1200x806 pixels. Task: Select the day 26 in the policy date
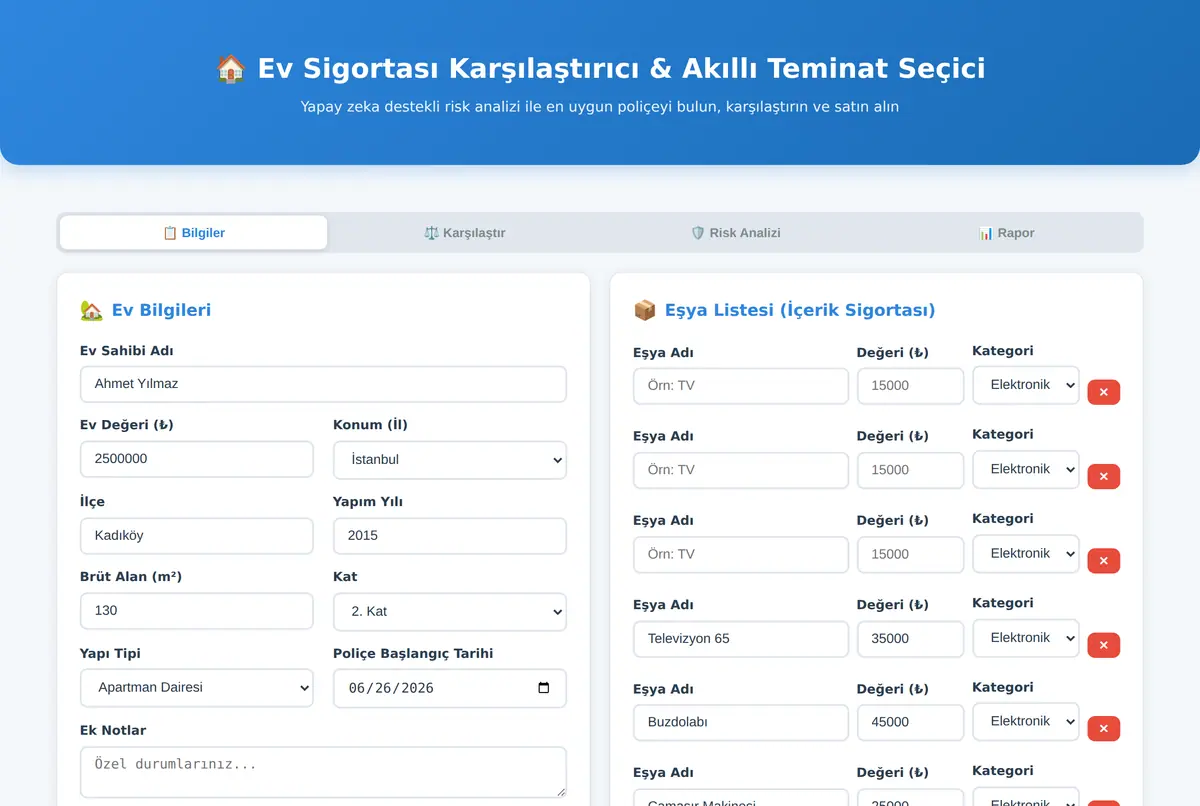tap(383, 688)
